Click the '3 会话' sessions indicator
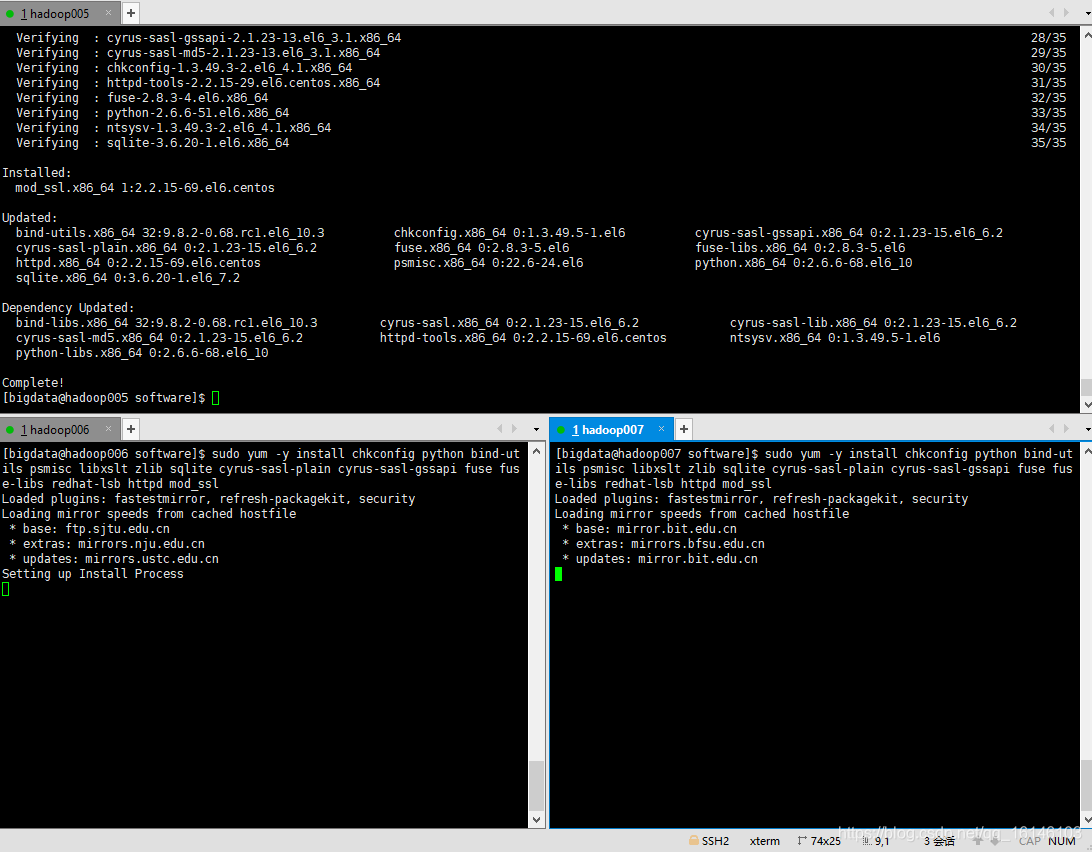Viewport: 1092px width, 852px height. click(x=939, y=841)
